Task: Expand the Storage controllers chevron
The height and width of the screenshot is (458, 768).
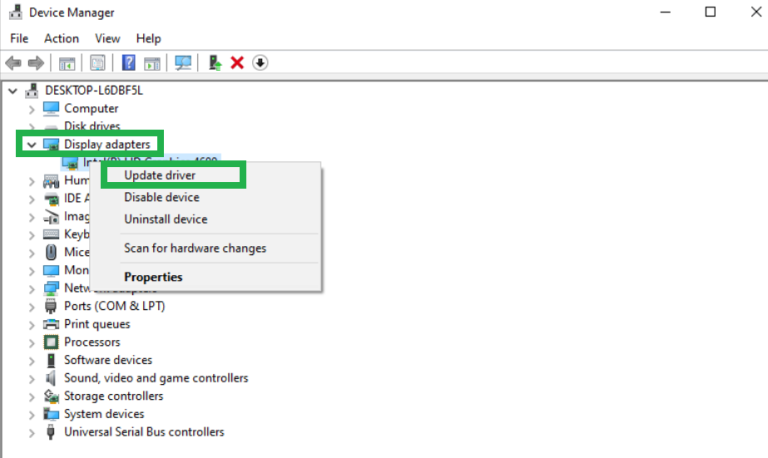Action: coord(32,397)
